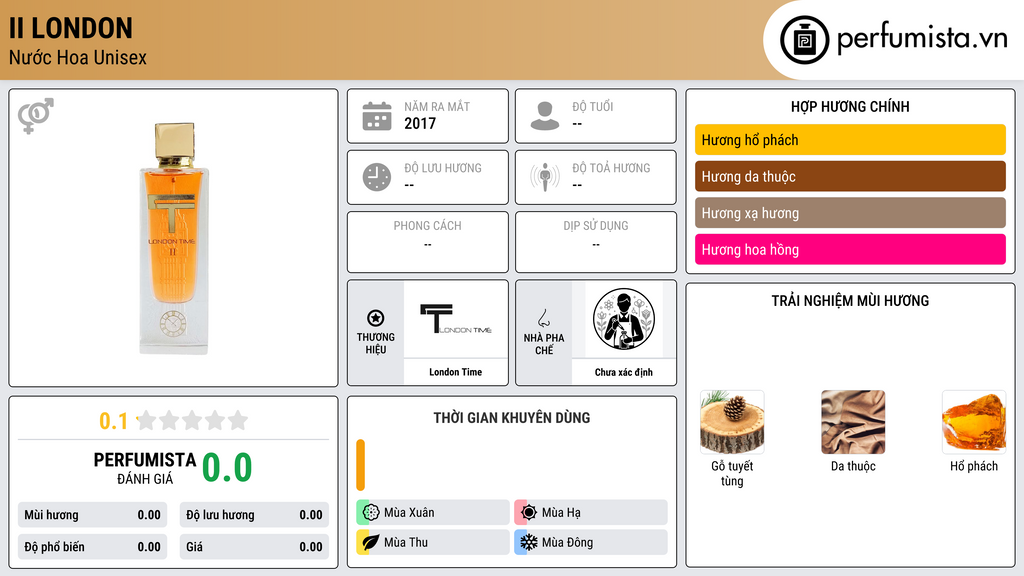Open the London Time brand link
The image size is (1024, 576).
[456, 372]
